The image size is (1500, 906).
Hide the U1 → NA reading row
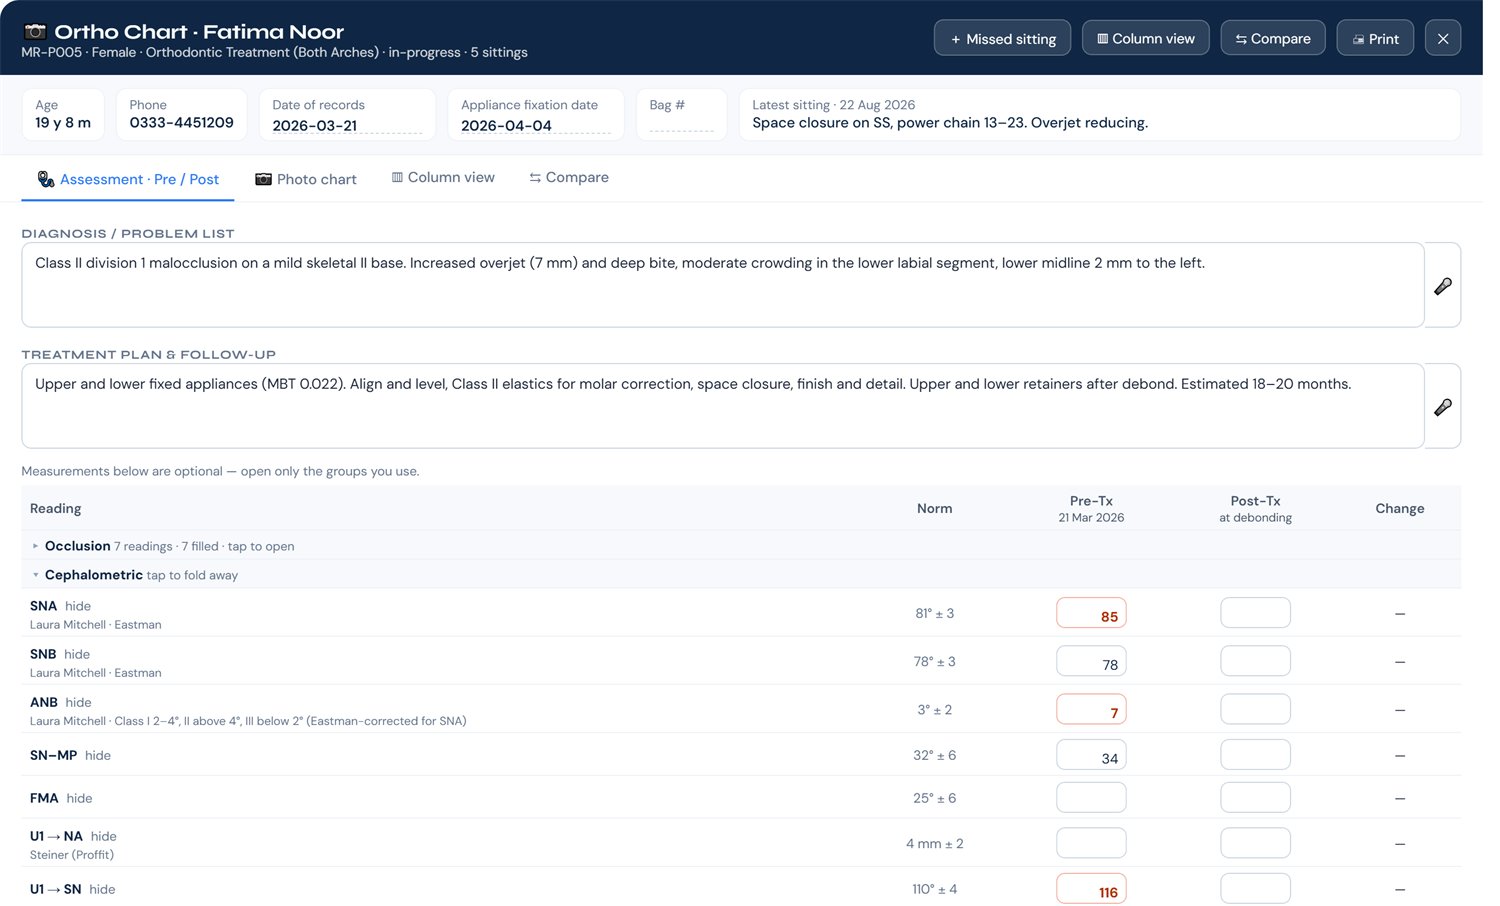(103, 836)
